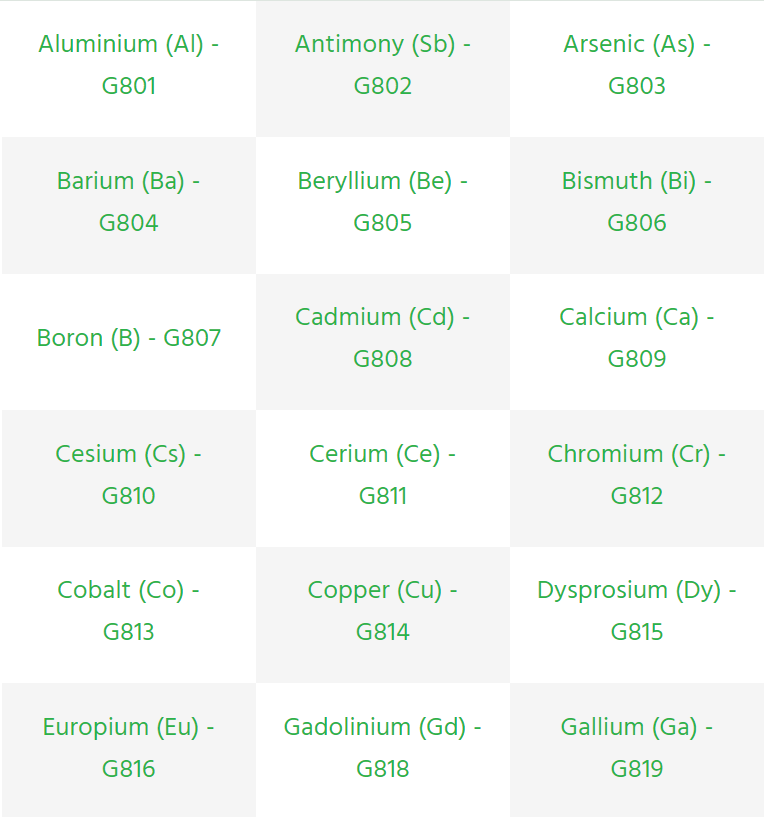Open the Chromium (Cr) - G812 link
Screen dimensions: 764x817
[637, 475]
